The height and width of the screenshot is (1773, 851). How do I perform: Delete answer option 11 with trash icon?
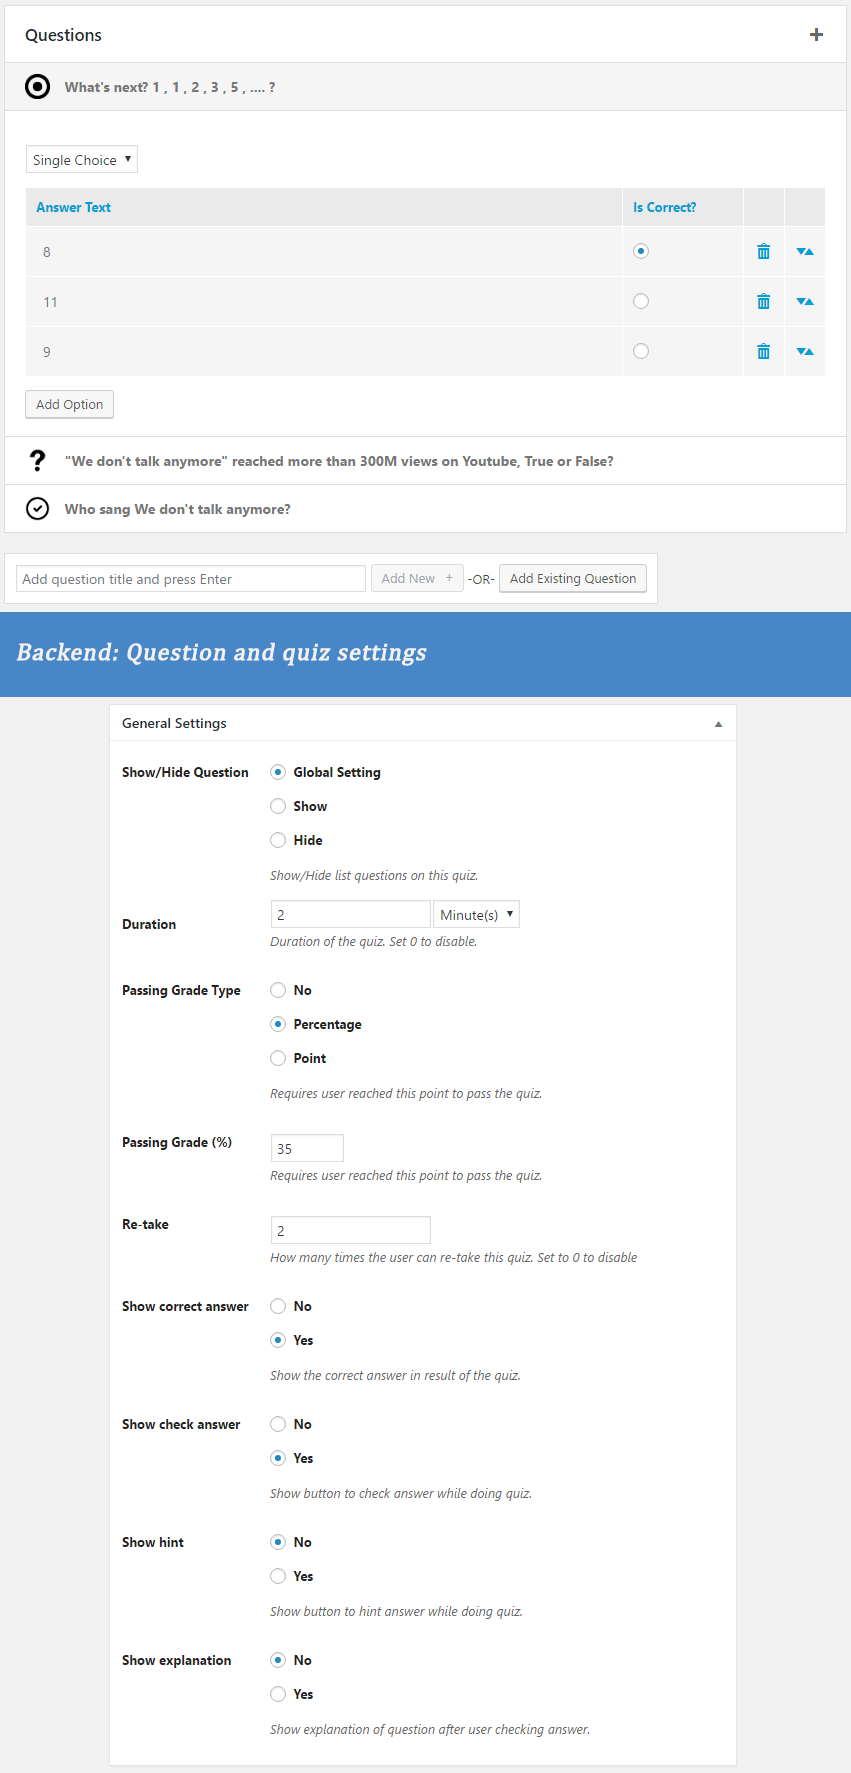(x=763, y=302)
